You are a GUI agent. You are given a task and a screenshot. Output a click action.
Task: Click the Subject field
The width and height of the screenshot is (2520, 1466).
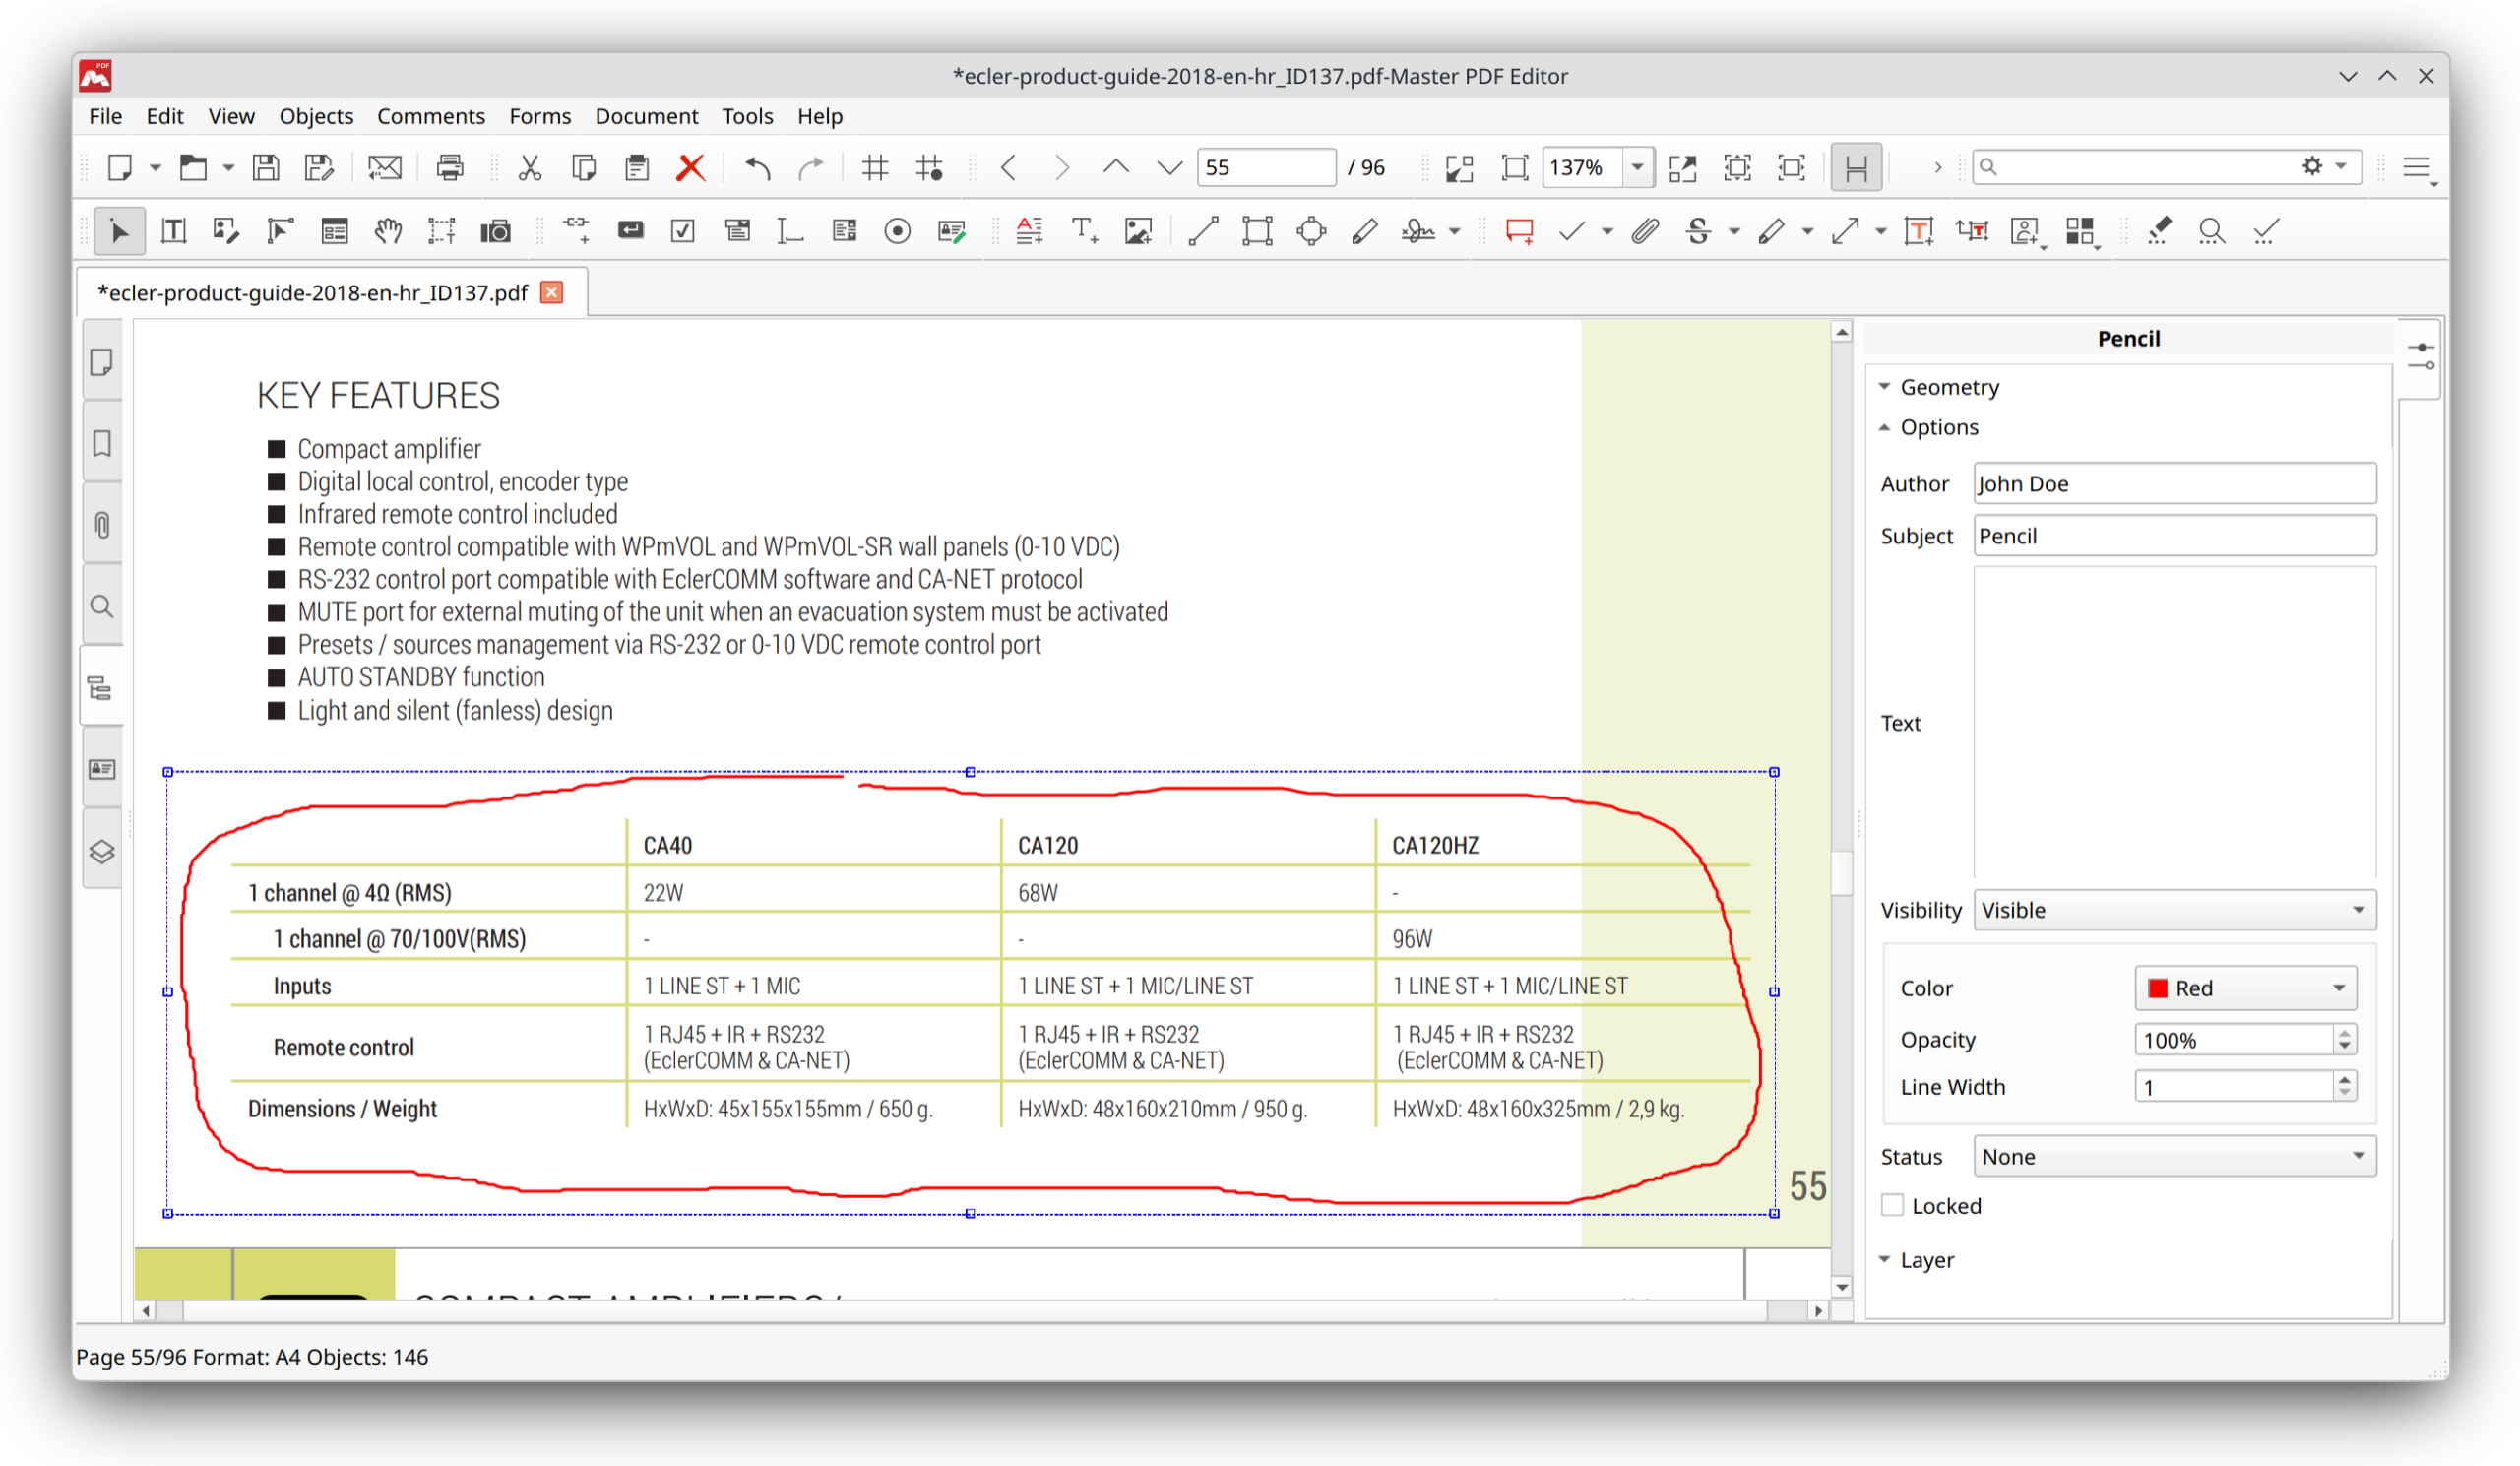pyautogui.click(x=2175, y=535)
